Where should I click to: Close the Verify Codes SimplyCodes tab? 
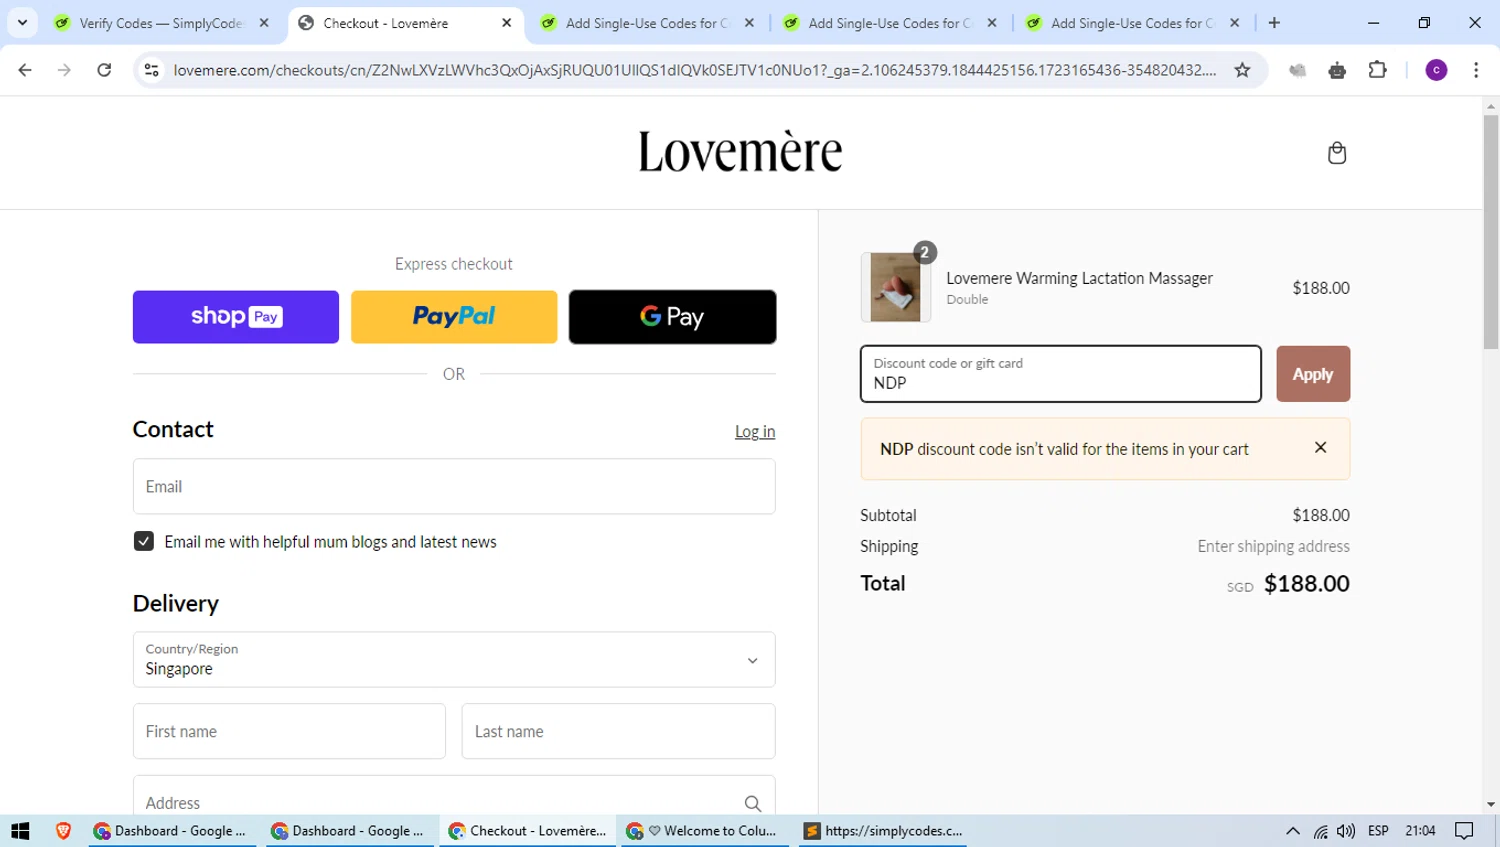pyautogui.click(x=264, y=22)
